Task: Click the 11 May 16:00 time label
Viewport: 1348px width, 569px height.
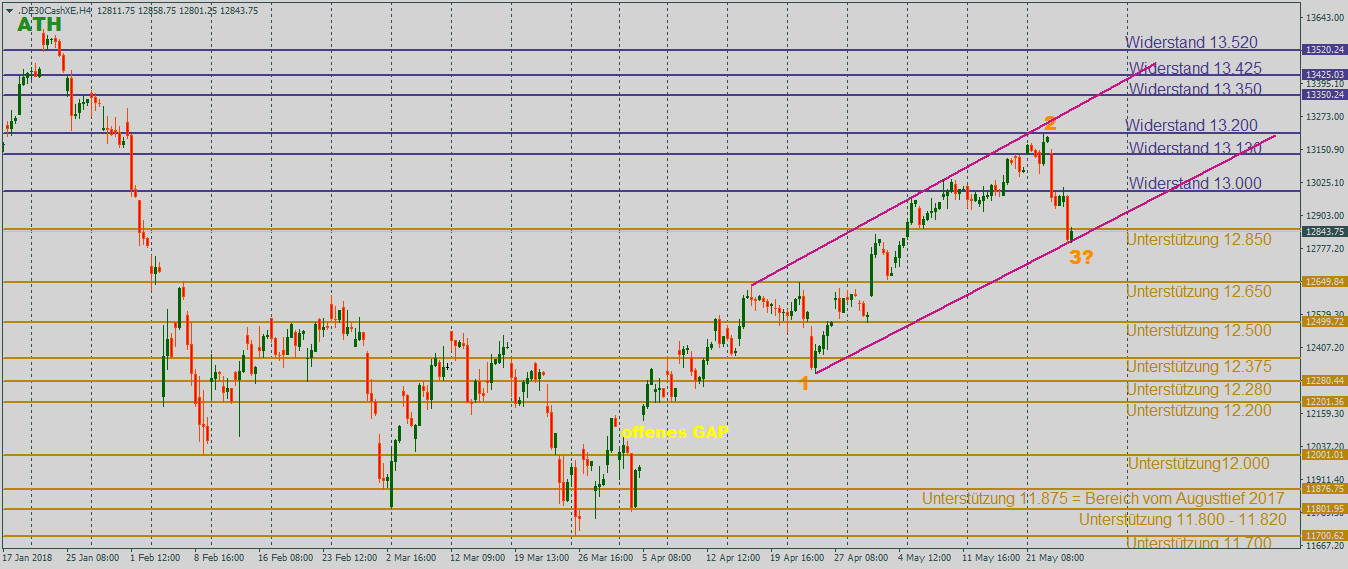Action: click(x=992, y=558)
